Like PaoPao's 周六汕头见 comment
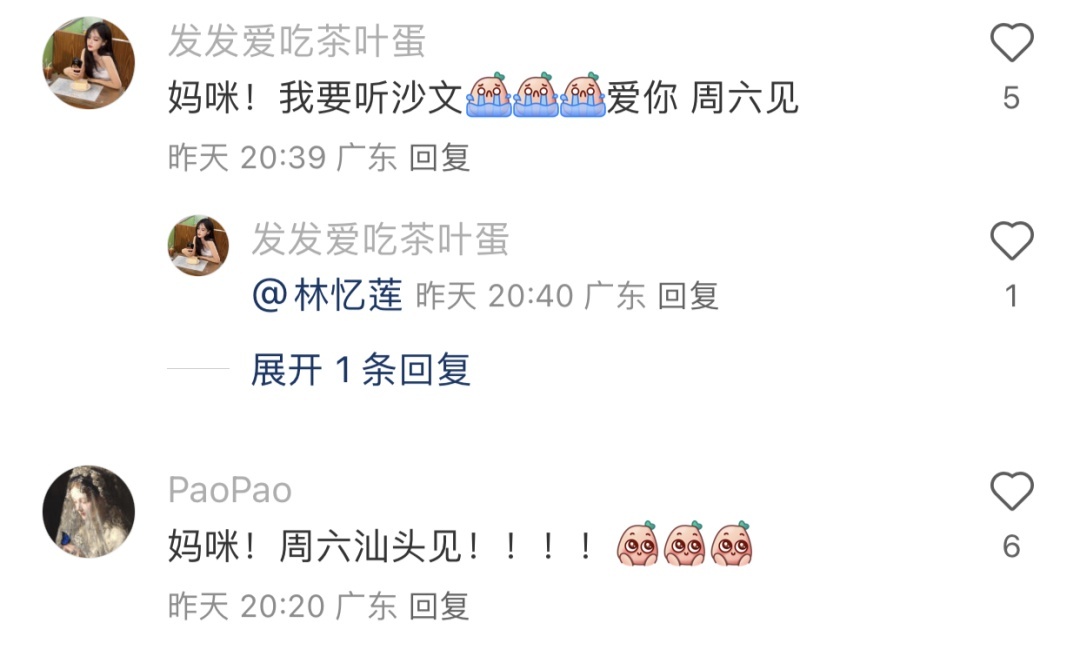 pos(1011,491)
